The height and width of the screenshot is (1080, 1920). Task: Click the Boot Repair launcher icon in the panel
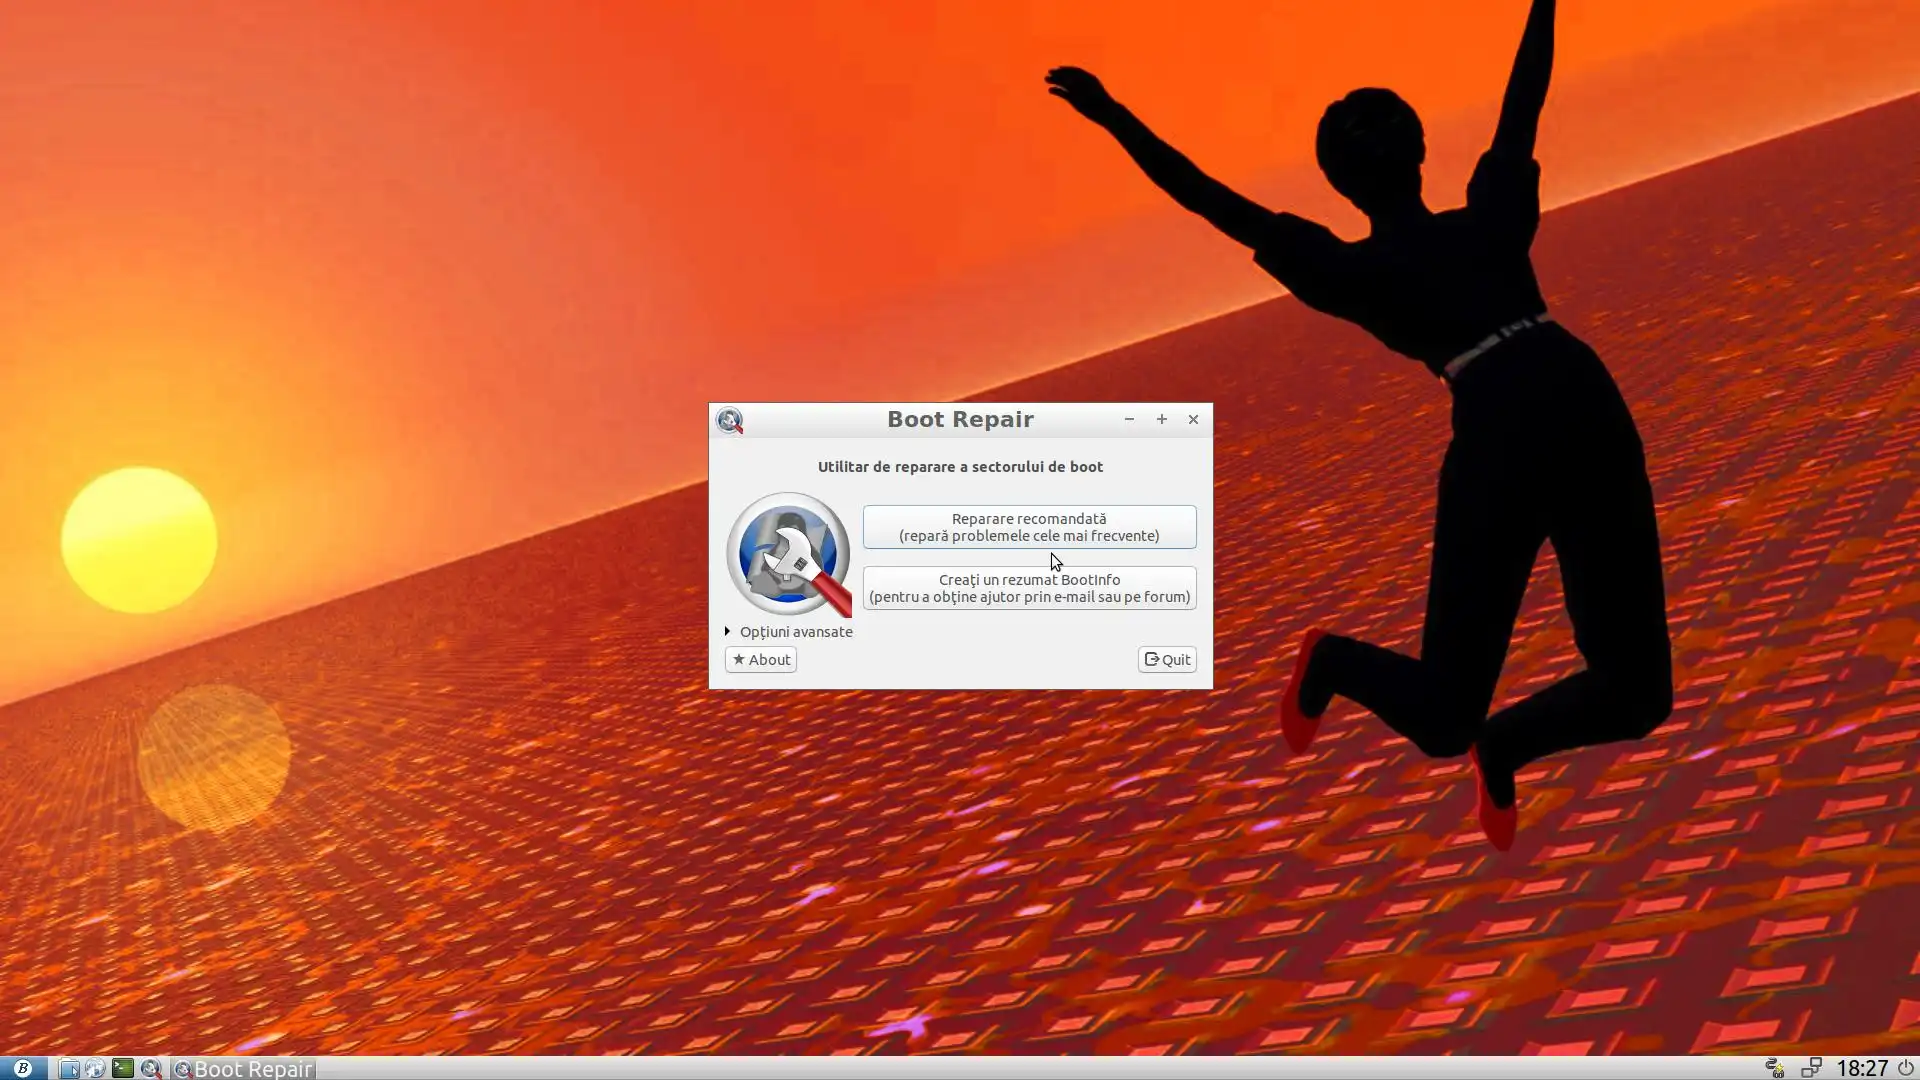[x=150, y=1068]
